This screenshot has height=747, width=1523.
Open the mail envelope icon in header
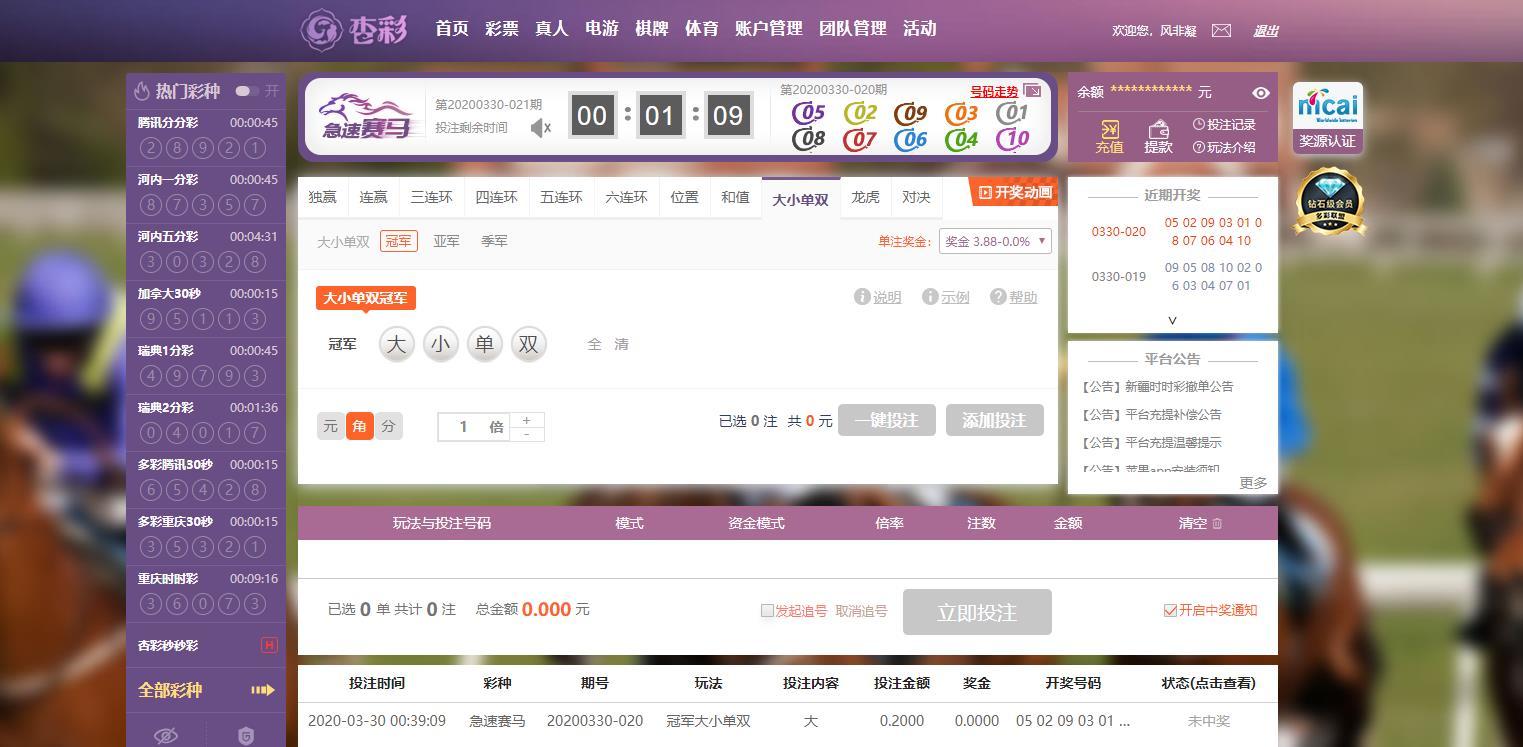pos(1221,31)
